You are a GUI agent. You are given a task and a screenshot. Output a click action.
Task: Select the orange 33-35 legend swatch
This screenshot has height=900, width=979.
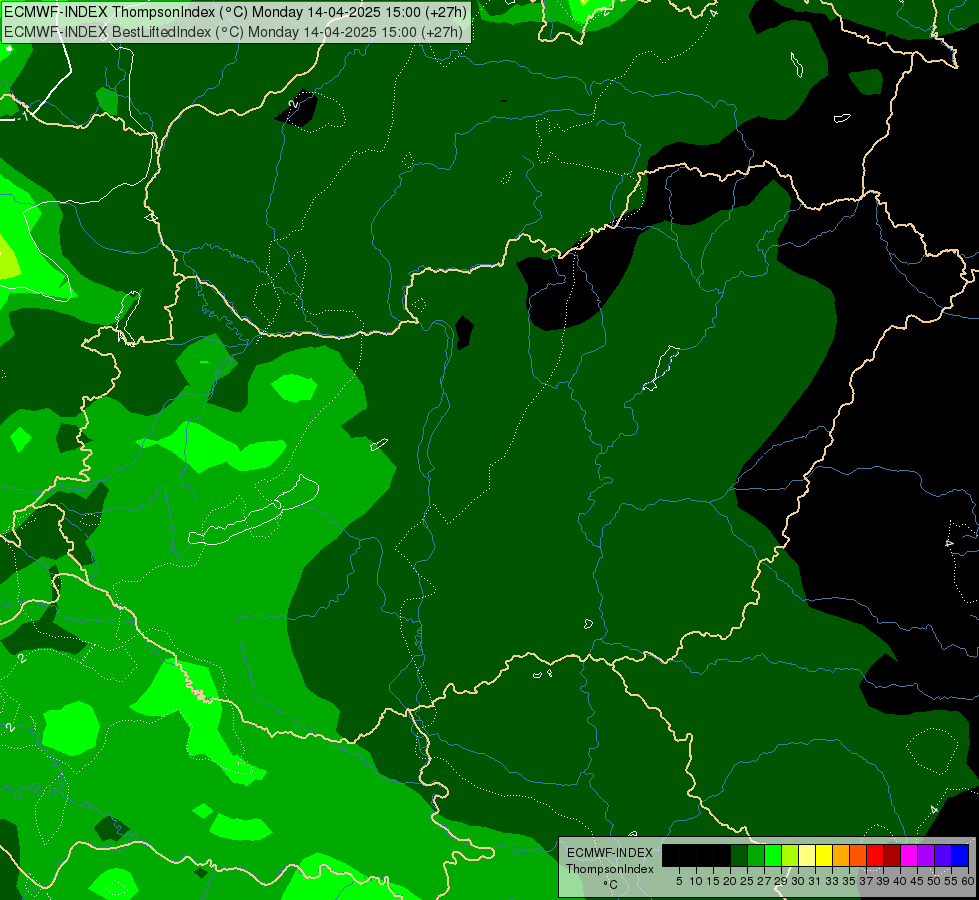click(841, 855)
